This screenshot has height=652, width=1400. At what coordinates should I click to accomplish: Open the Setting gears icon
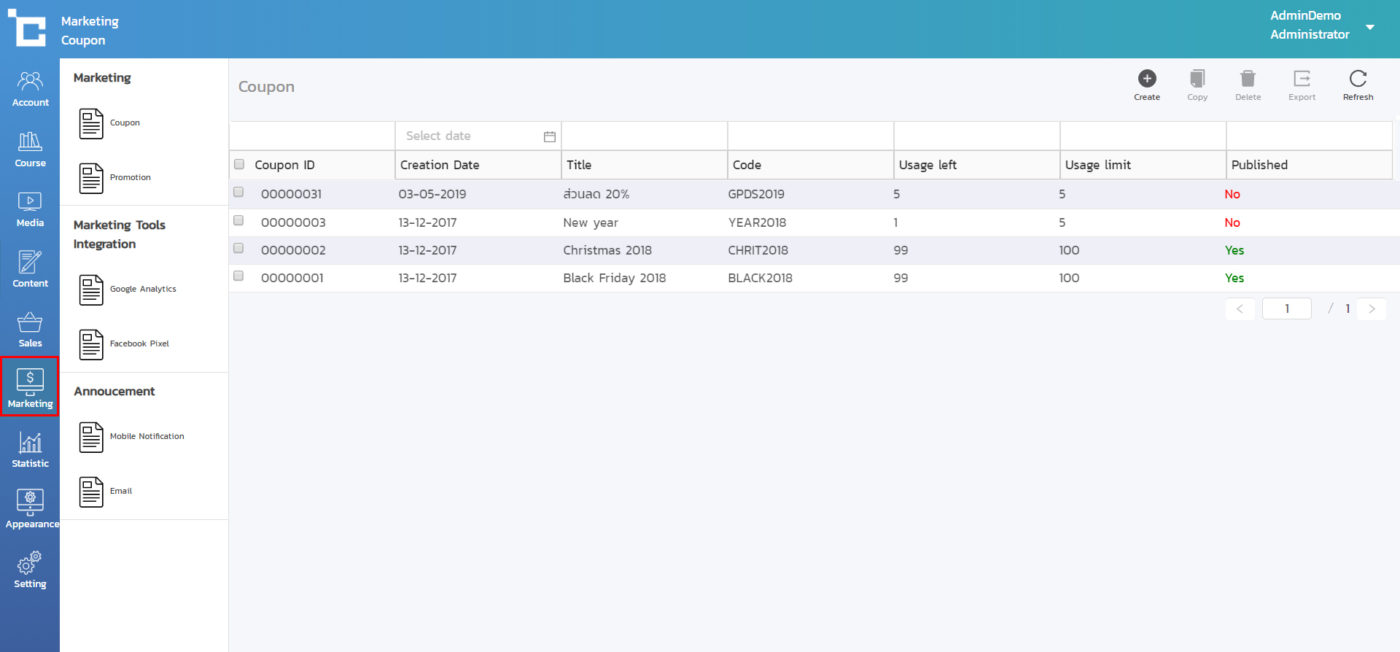pyautogui.click(x=30, y=569)
